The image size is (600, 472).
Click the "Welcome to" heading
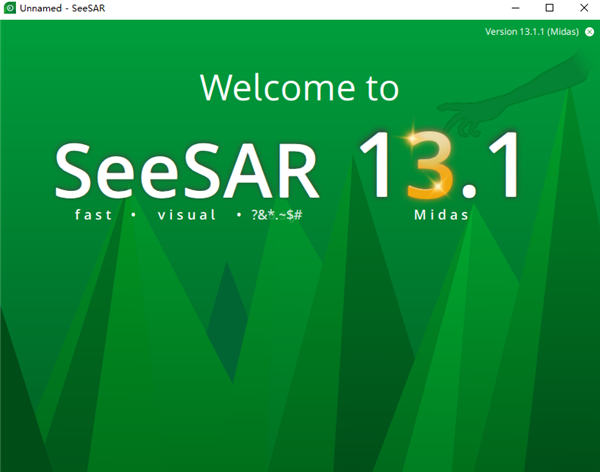tap(299, 86)
